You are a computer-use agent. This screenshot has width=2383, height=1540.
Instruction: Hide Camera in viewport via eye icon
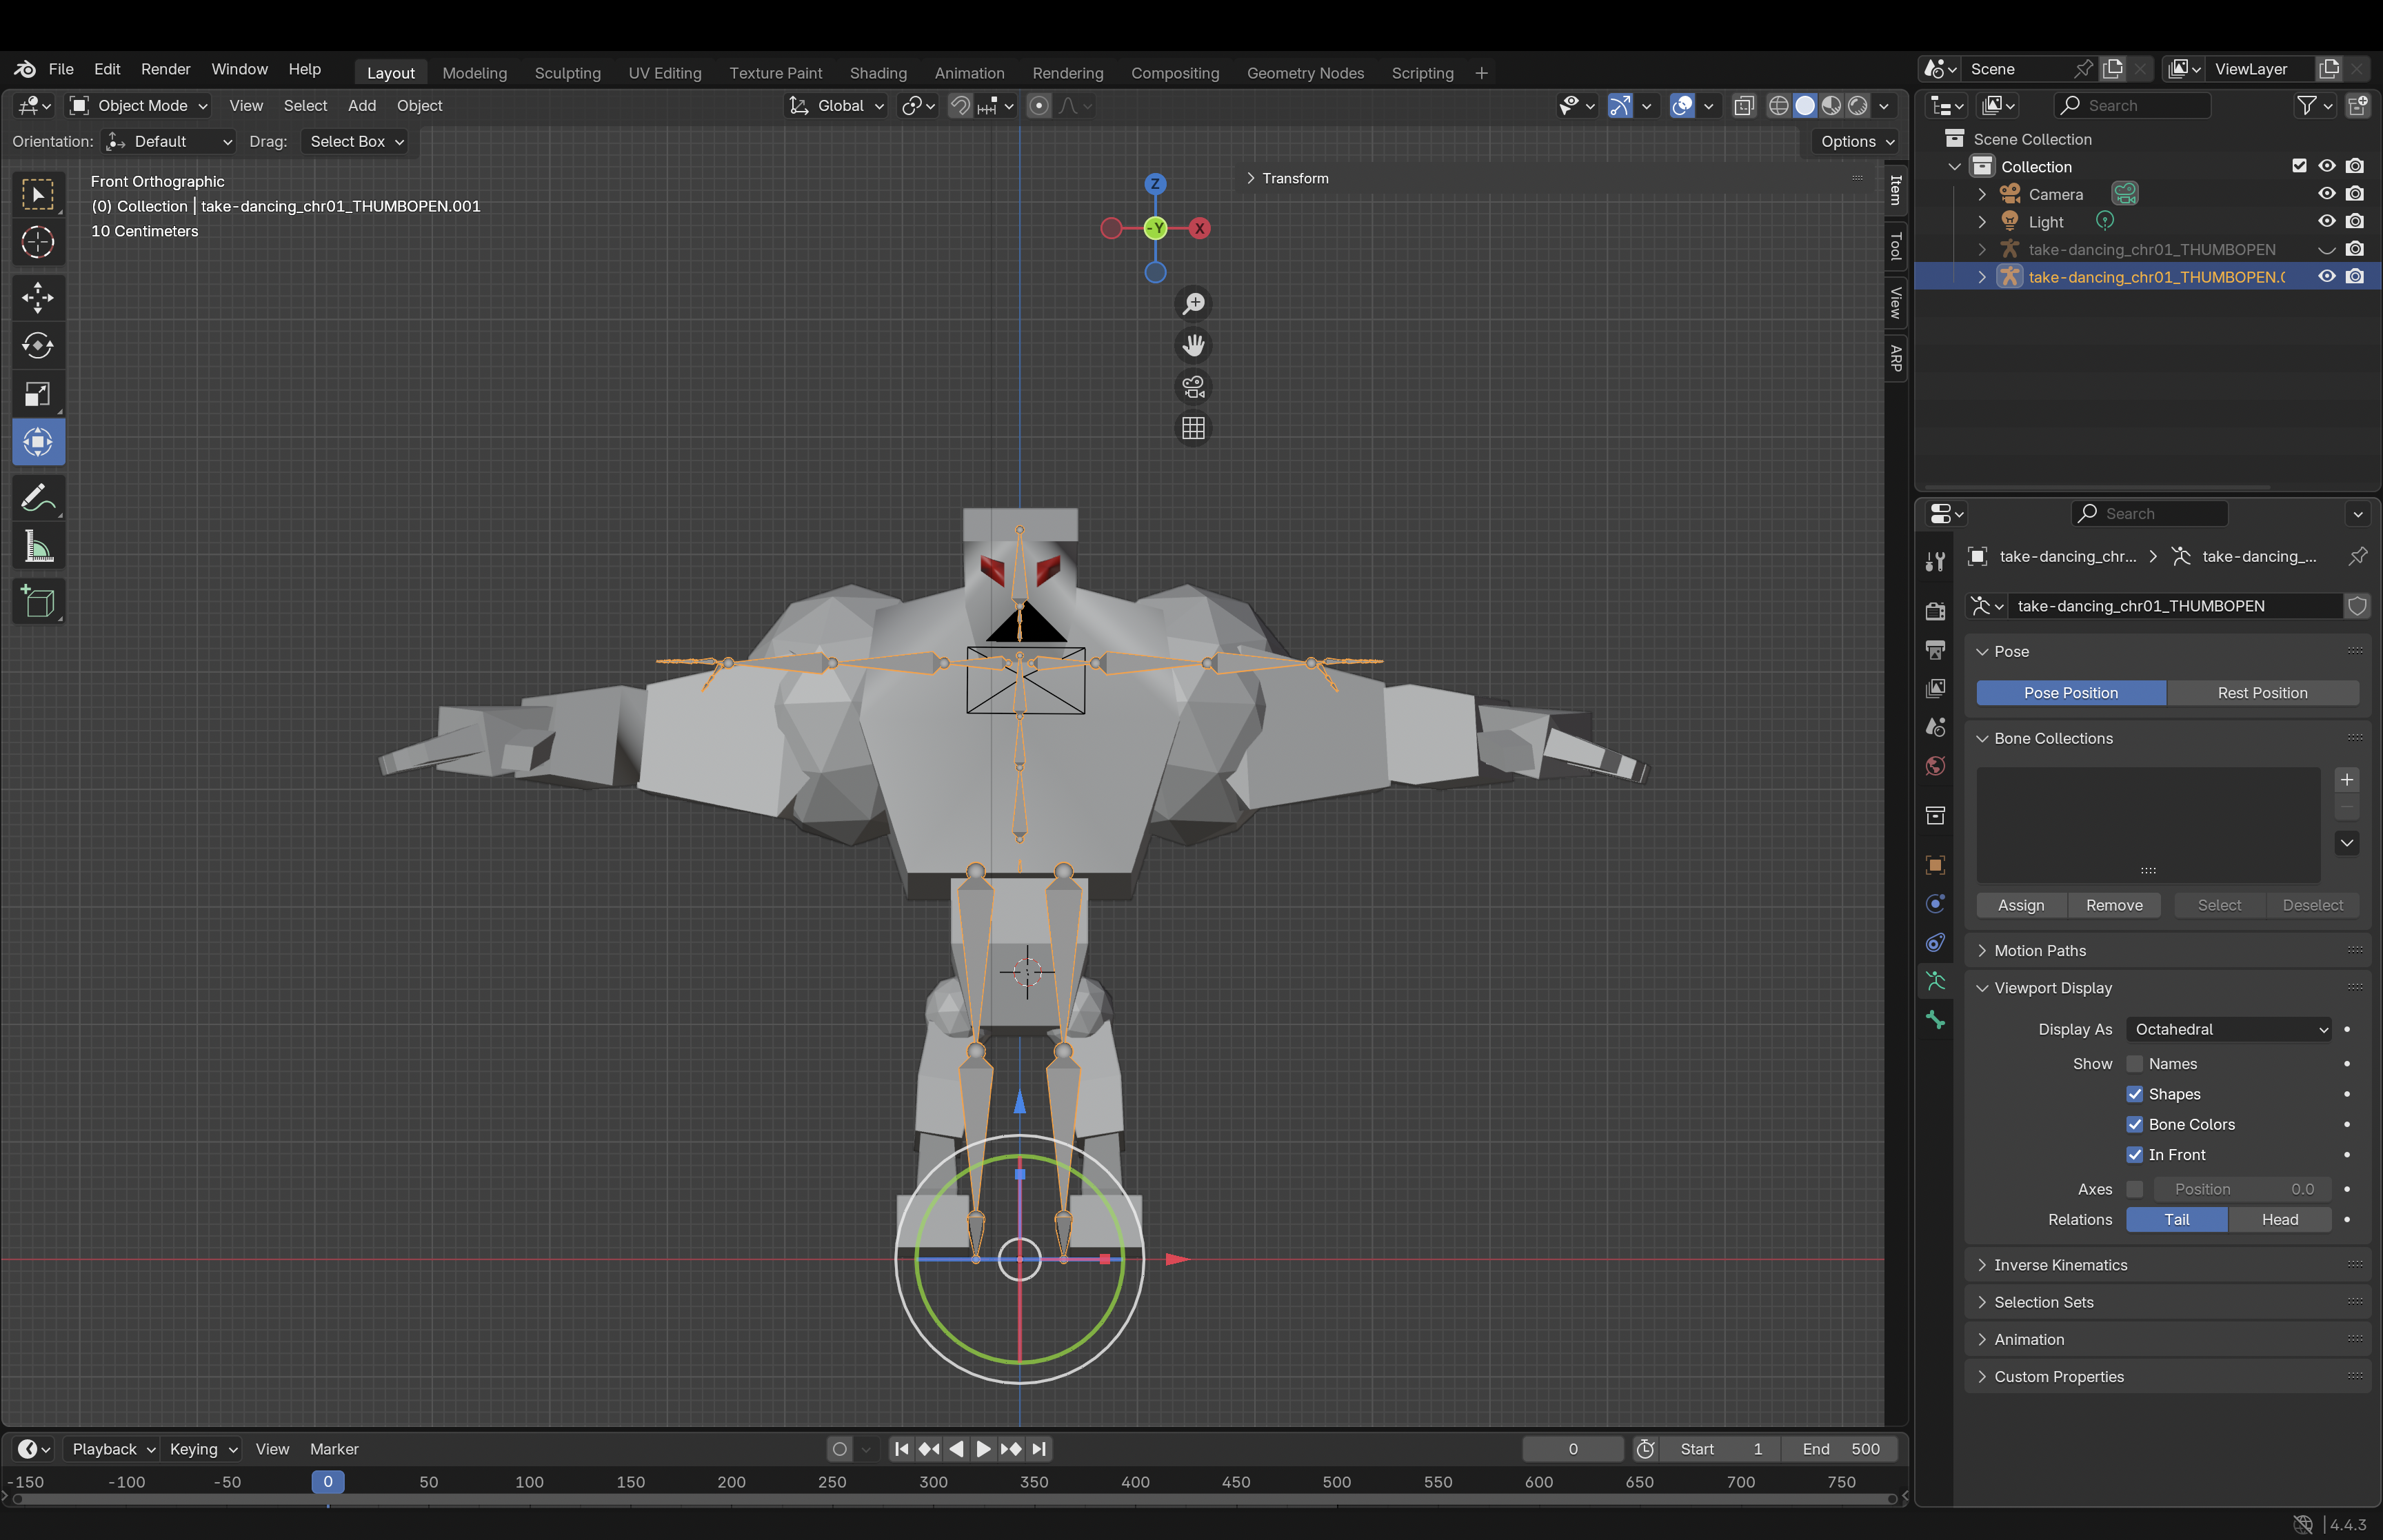pyautogui.click(x=2327, y=194)
